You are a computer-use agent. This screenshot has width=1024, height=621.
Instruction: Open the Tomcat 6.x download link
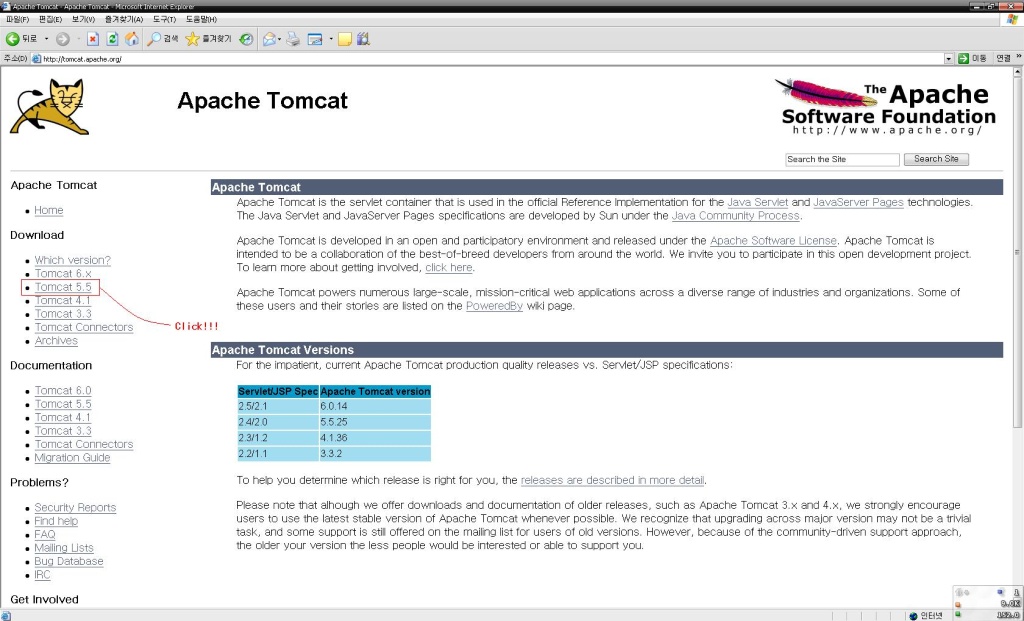tap(63, 274)
